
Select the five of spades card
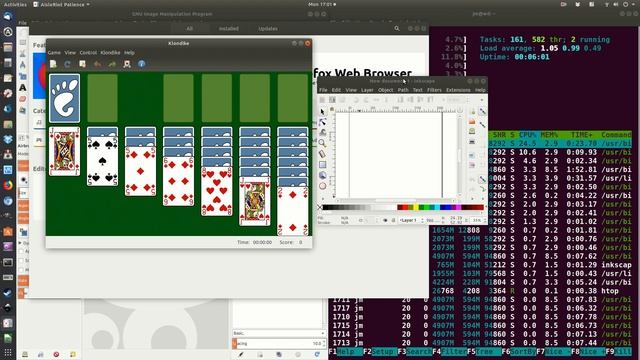point(102,161)
